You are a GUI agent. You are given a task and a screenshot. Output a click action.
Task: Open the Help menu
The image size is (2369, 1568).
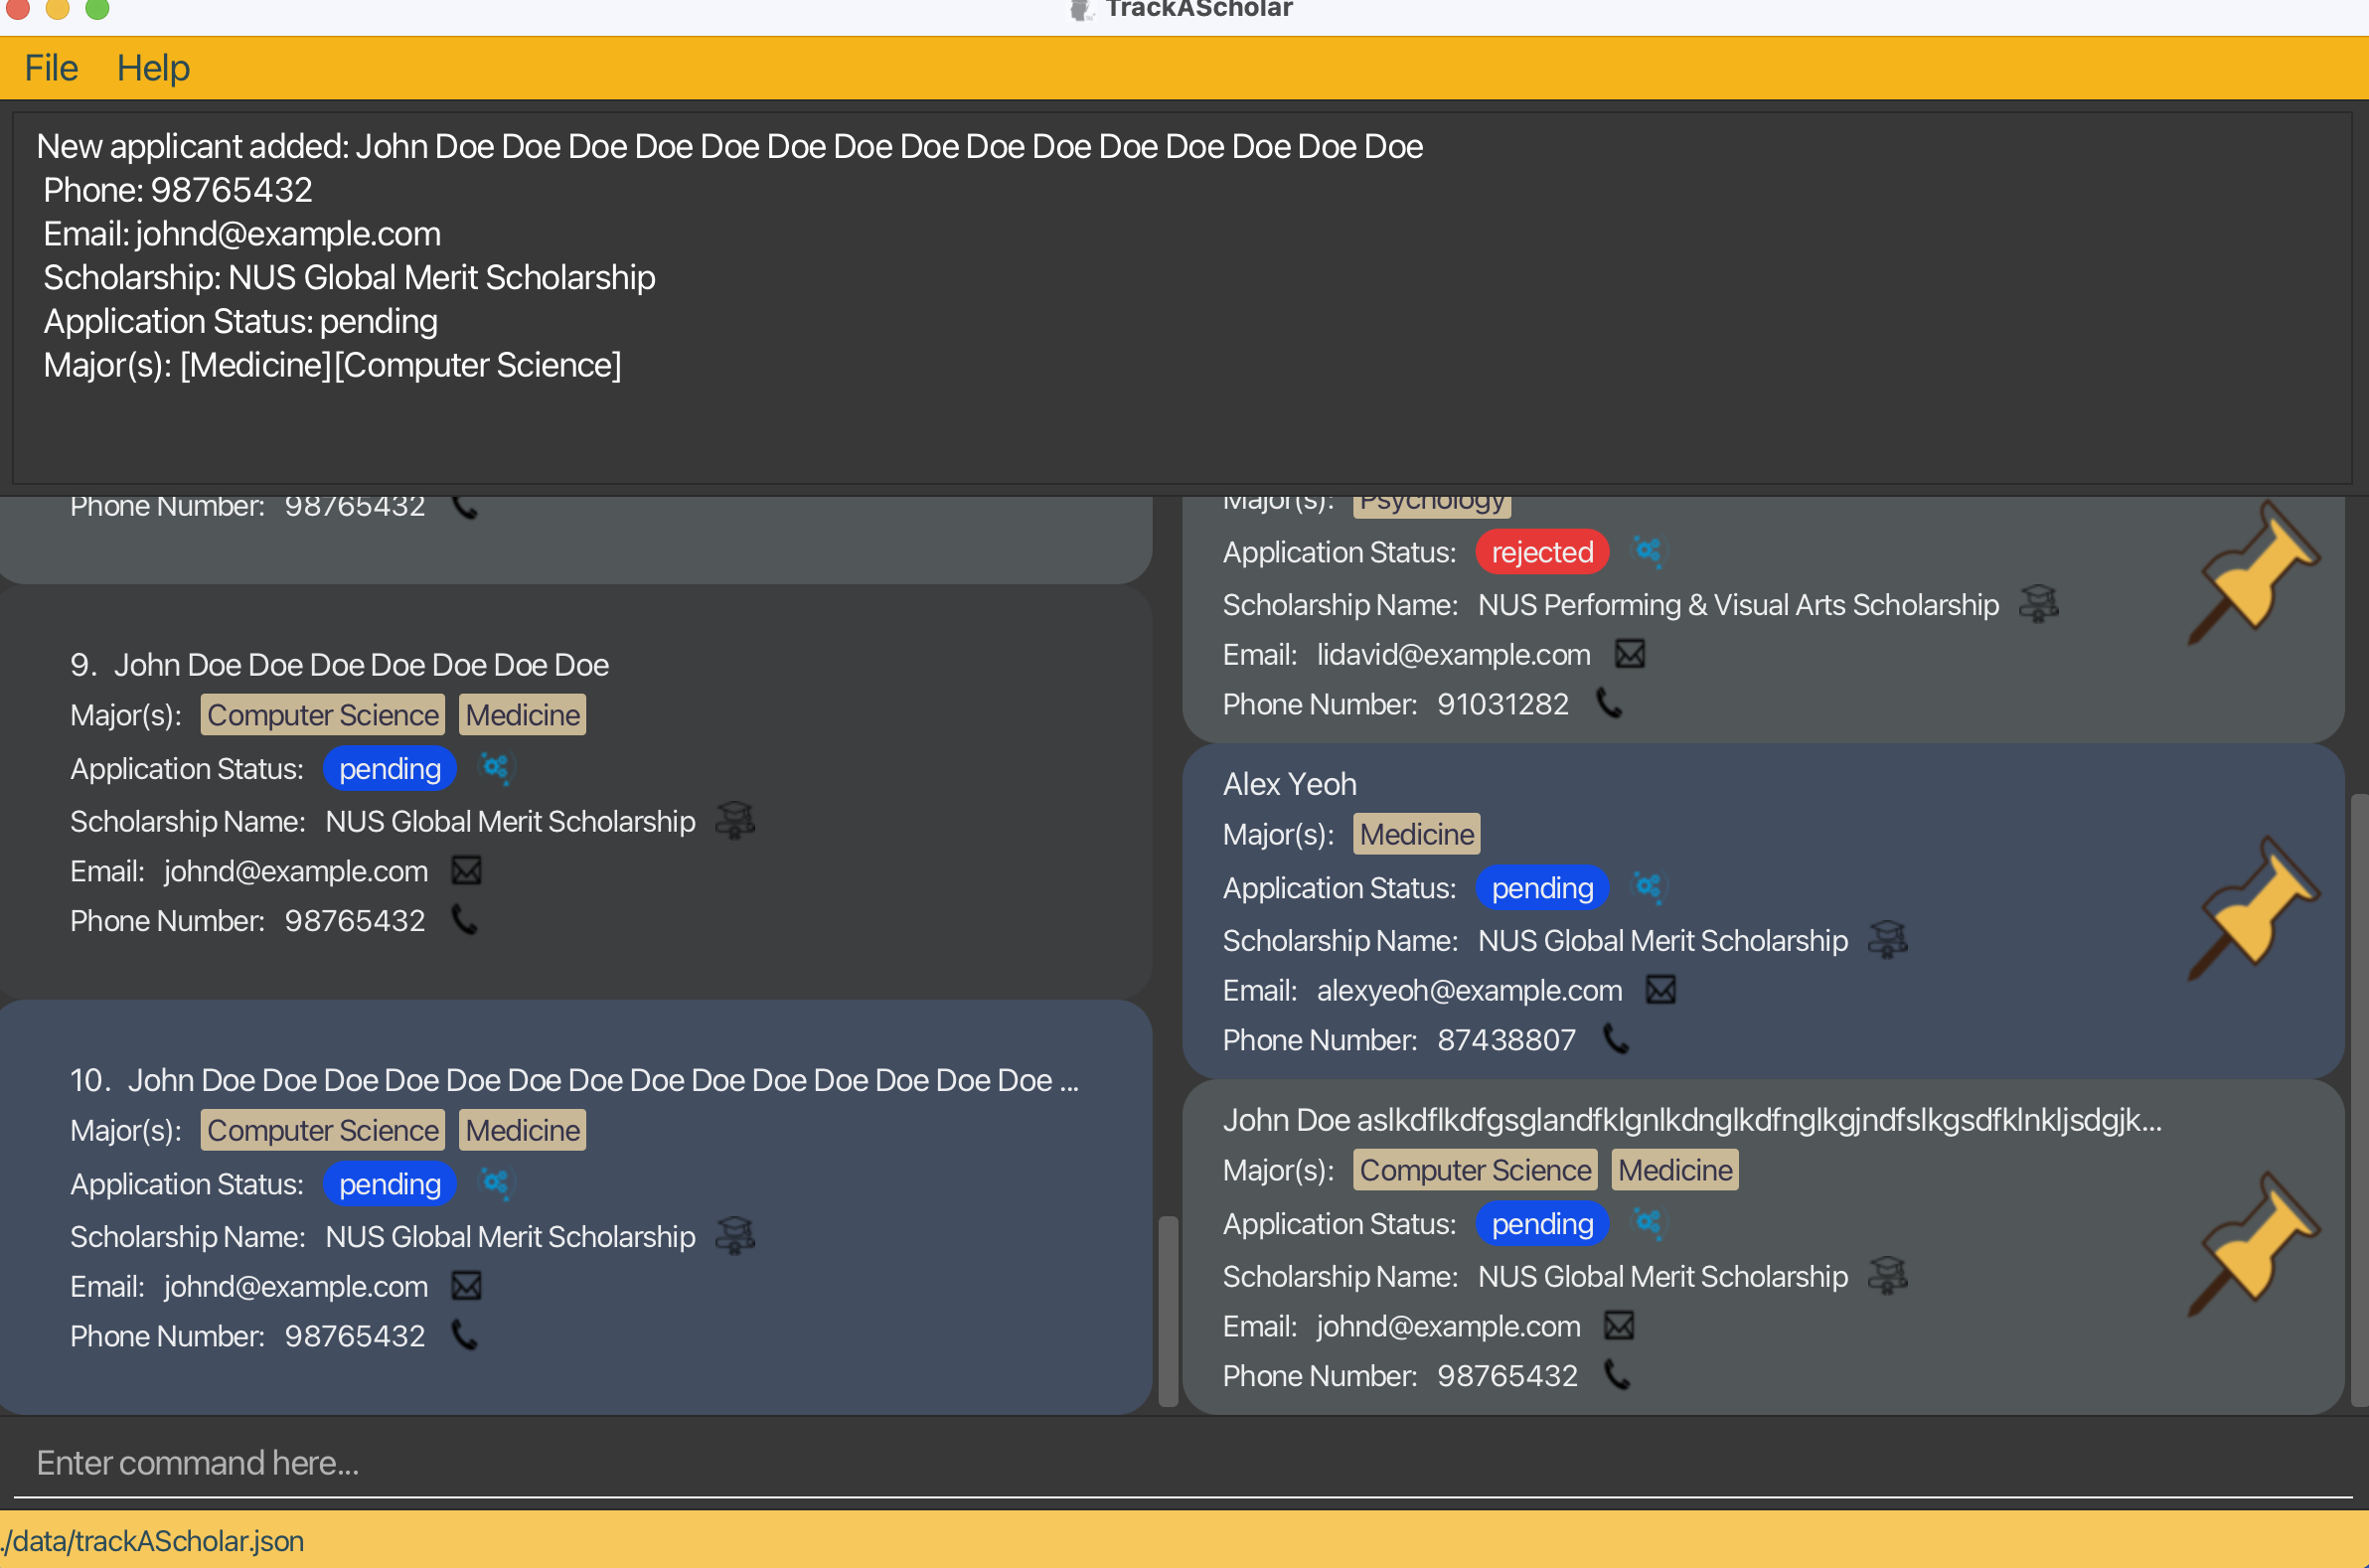pyautogui.click(x=152, y=69)
